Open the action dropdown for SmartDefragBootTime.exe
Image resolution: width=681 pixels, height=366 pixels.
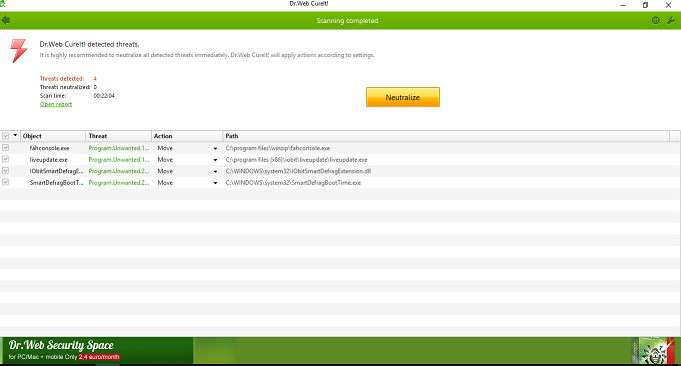215,183
